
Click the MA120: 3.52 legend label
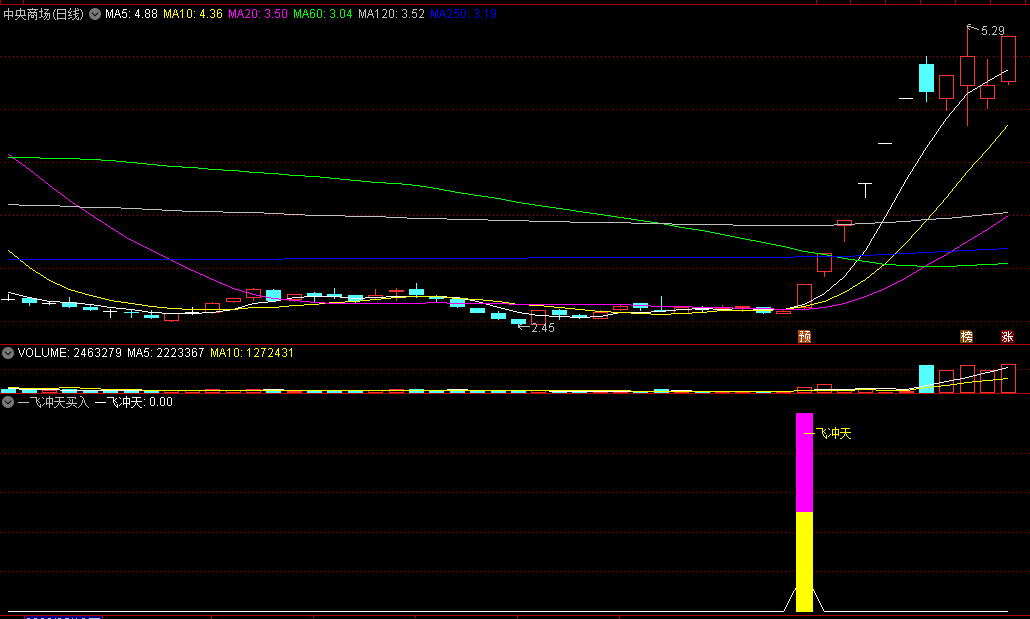coord(392,14)
